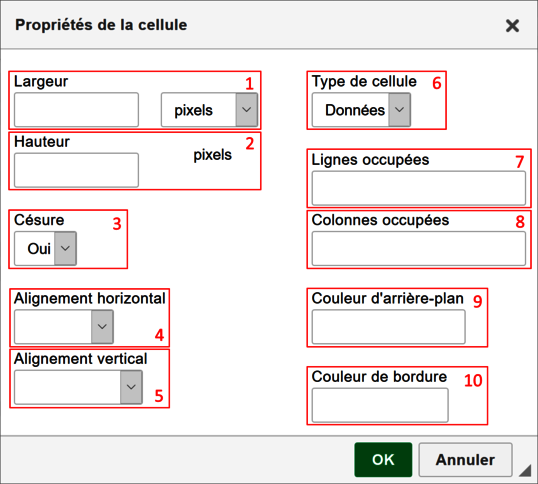The image size is (538, 484).
Task: Click the Propriétés de la cellule title
Action: pyautogui.click(x=101, y=25)
